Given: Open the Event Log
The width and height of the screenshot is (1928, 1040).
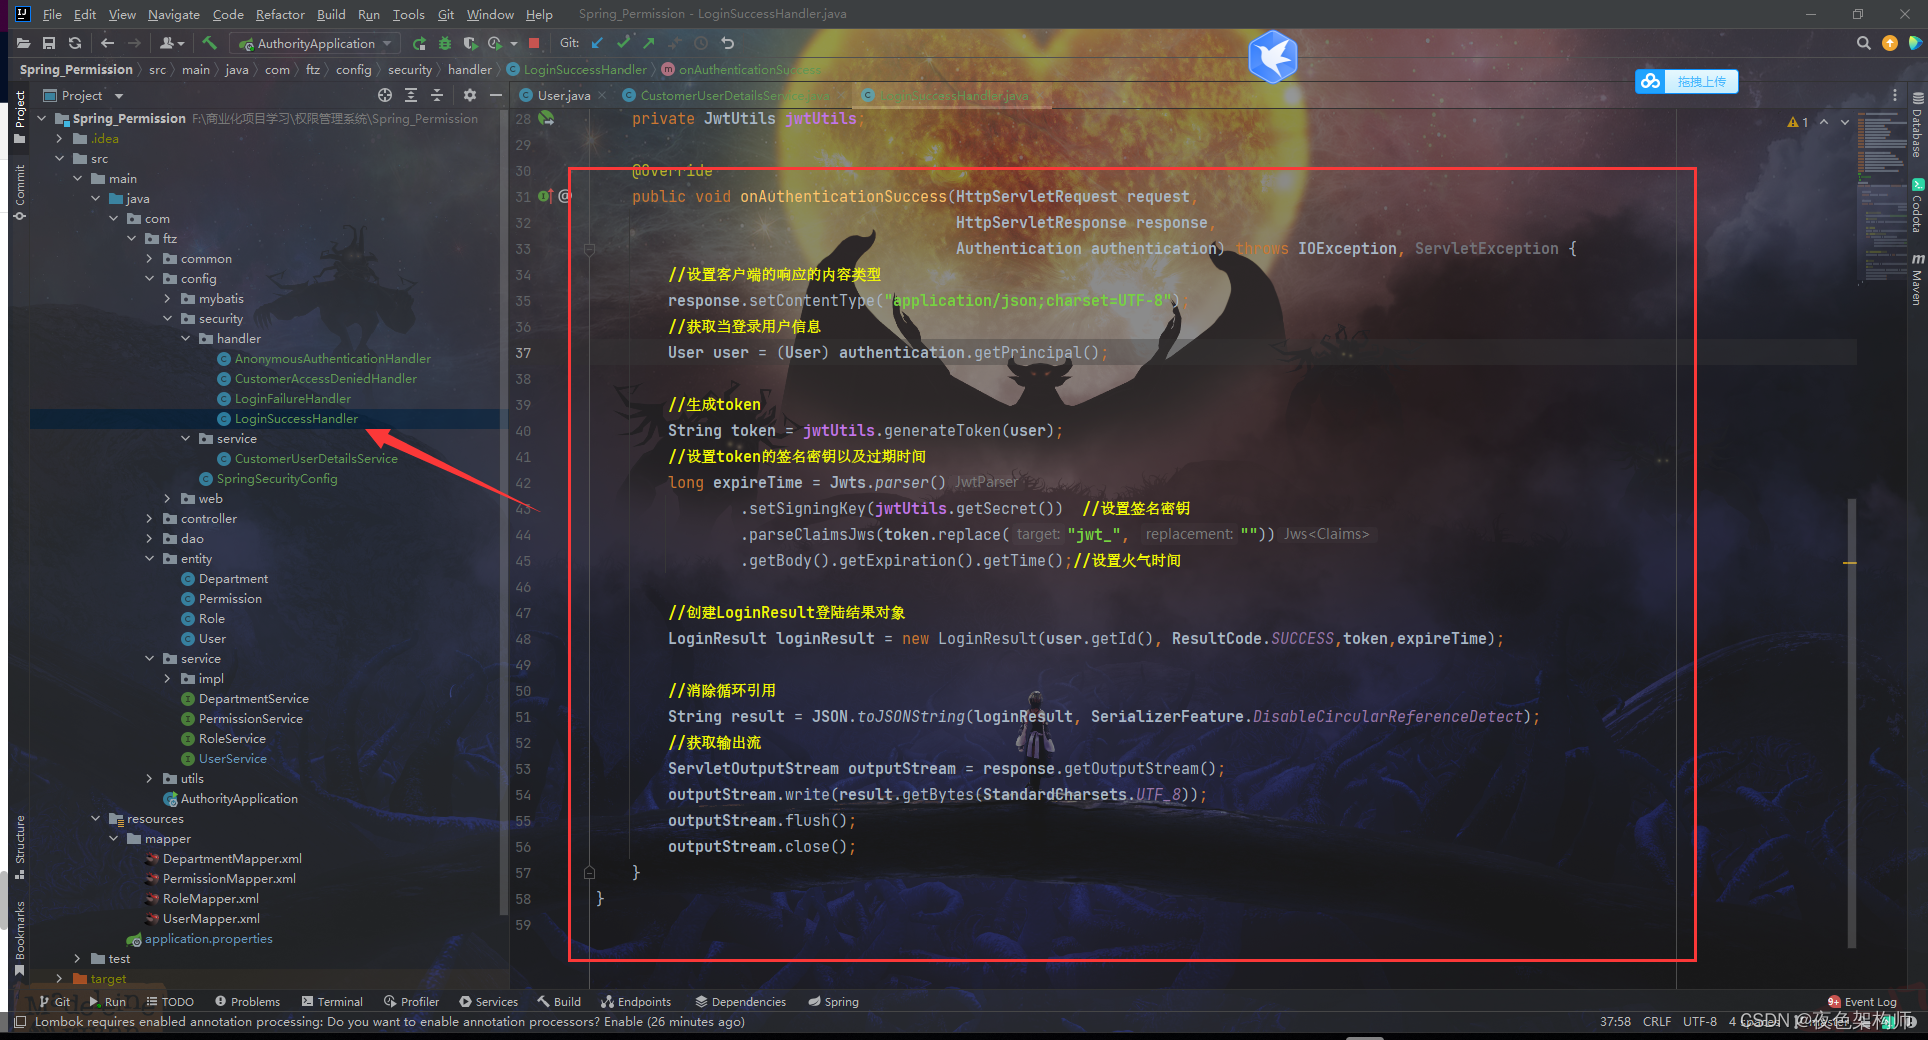Looking at the screenshot, I should (x=1862, y=1001).
